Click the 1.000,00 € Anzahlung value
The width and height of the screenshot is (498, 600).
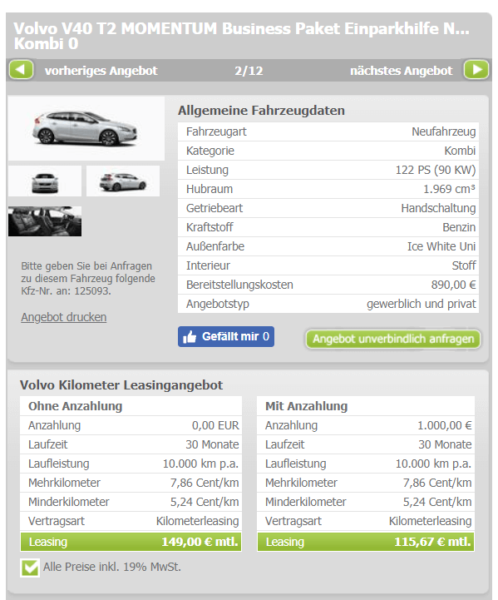(444, 425)
